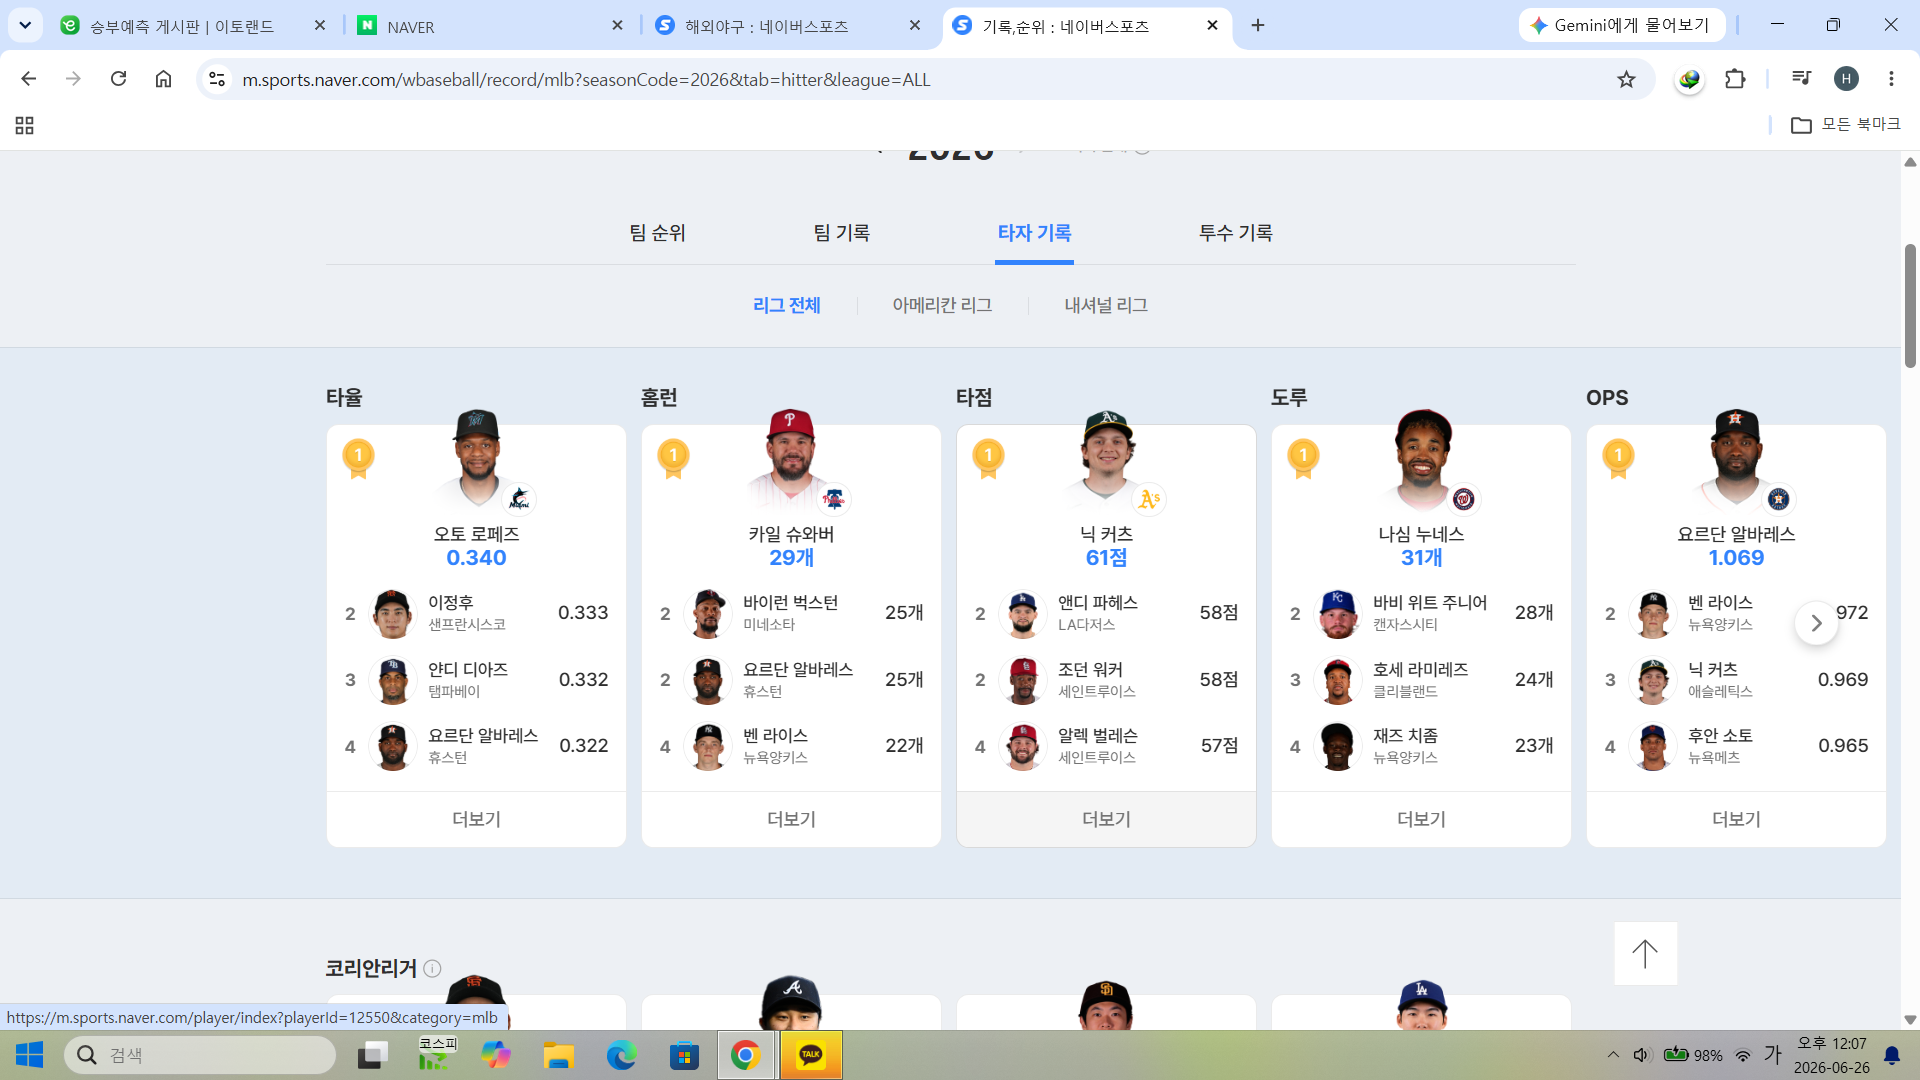Open 후안 소토 OPS row
Viewport: 1920px width, 1080px height.
[1736, 746]
